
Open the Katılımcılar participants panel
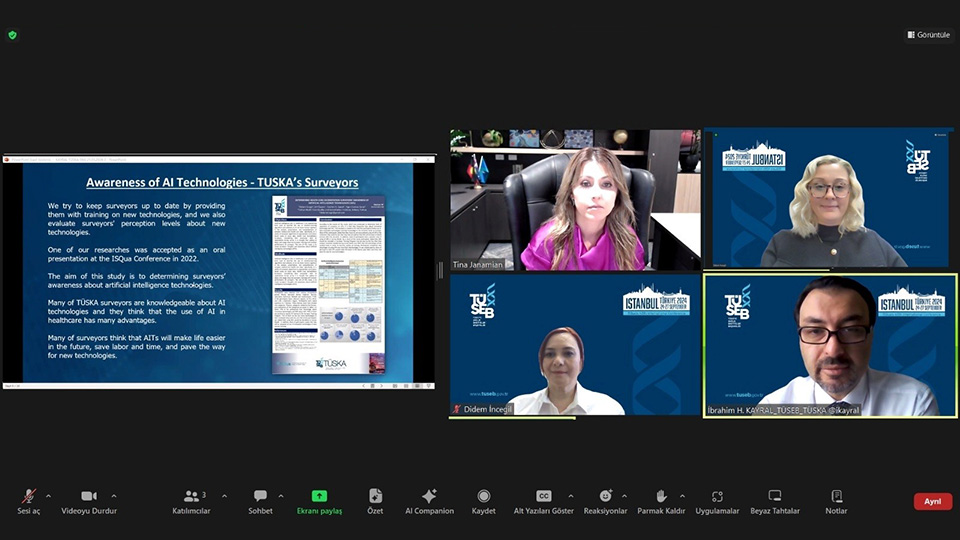(194, 501)
